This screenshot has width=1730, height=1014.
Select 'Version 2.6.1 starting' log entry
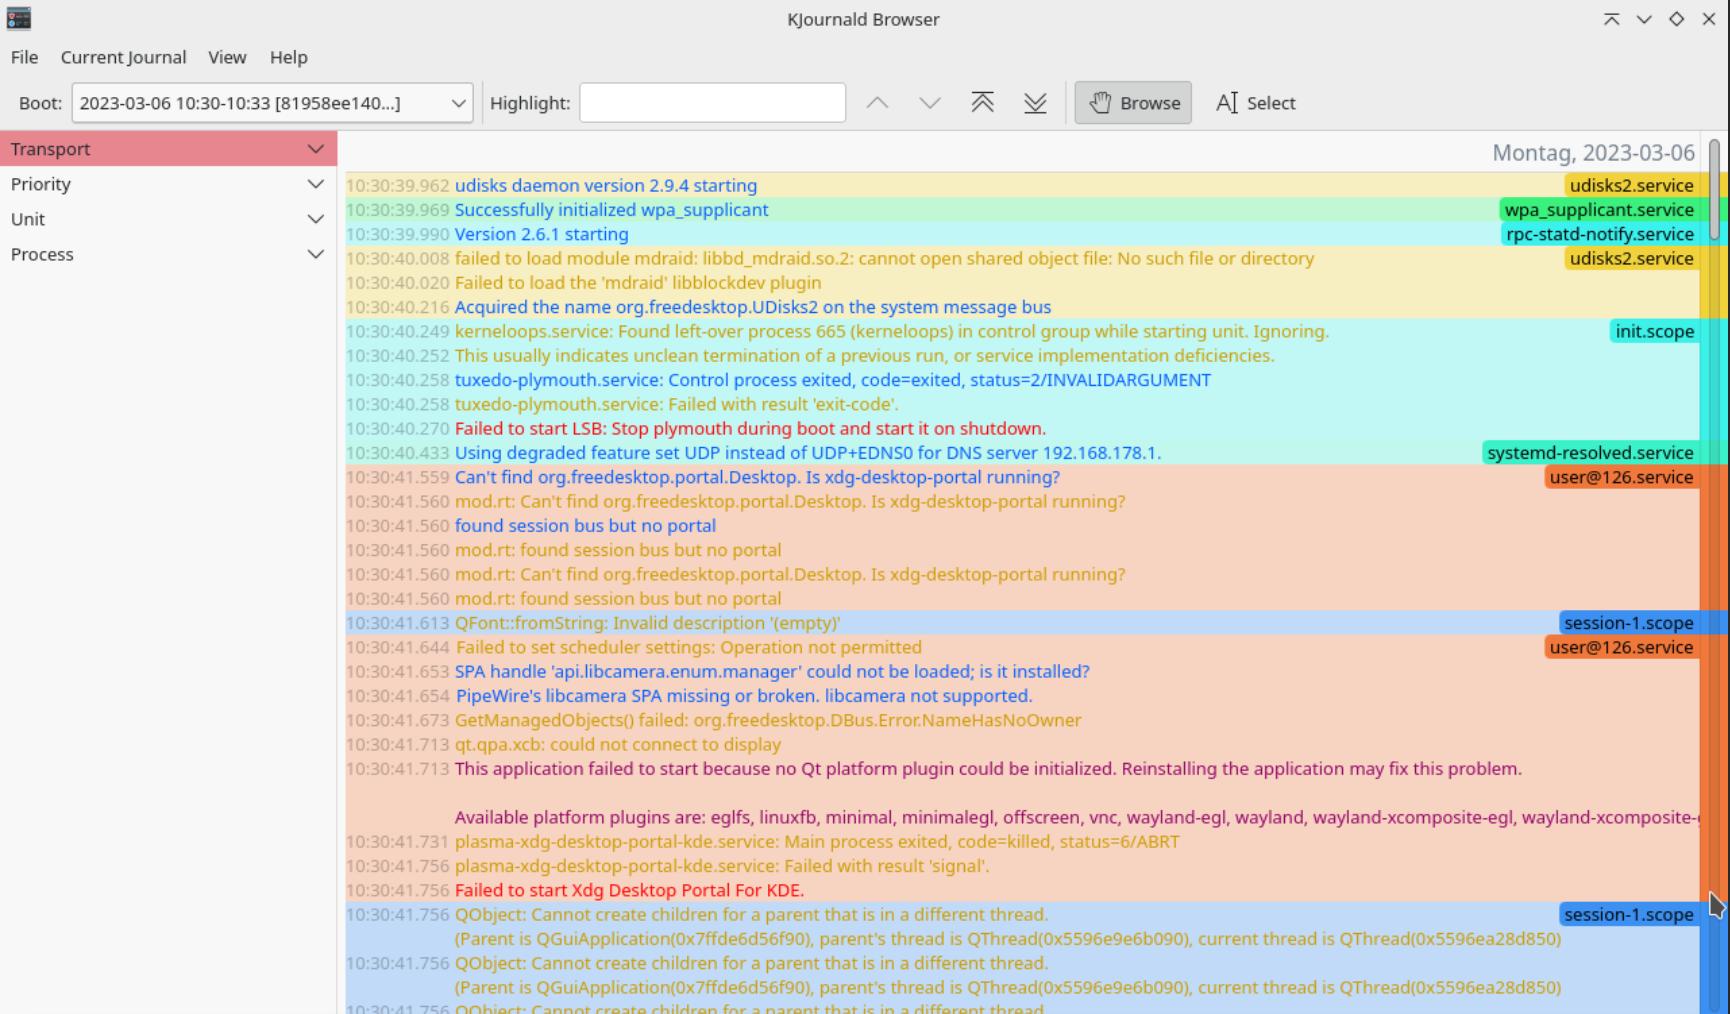click(541, 234)
